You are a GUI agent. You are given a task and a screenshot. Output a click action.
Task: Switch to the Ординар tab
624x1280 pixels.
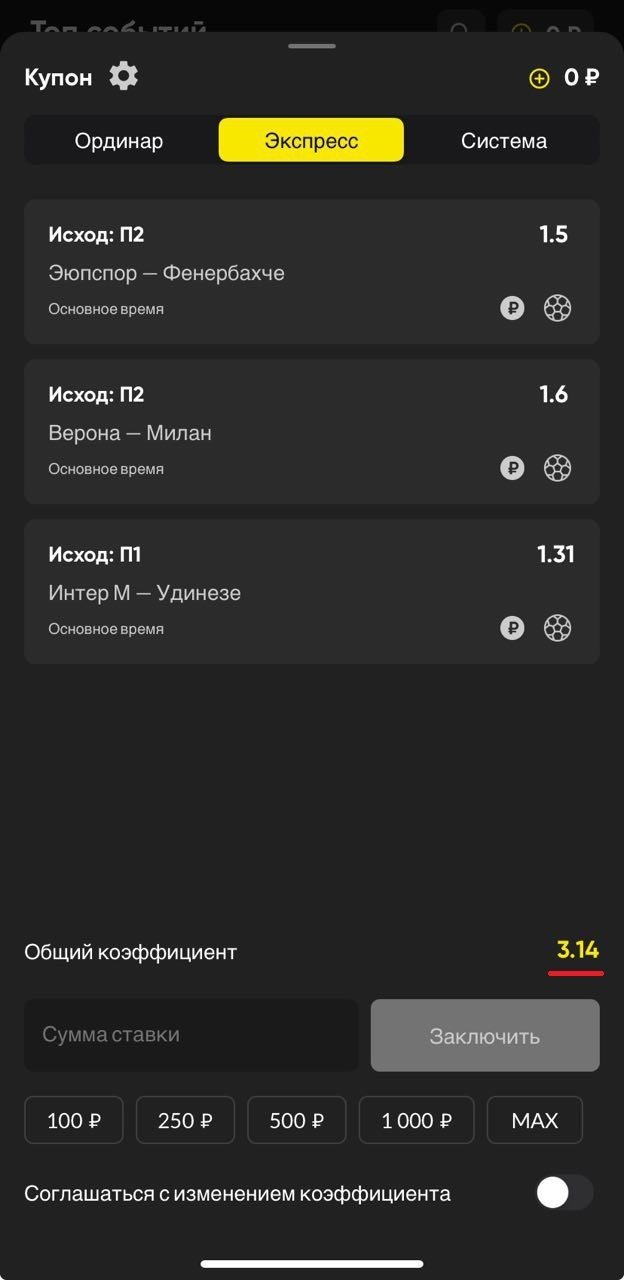click(119, 141)
